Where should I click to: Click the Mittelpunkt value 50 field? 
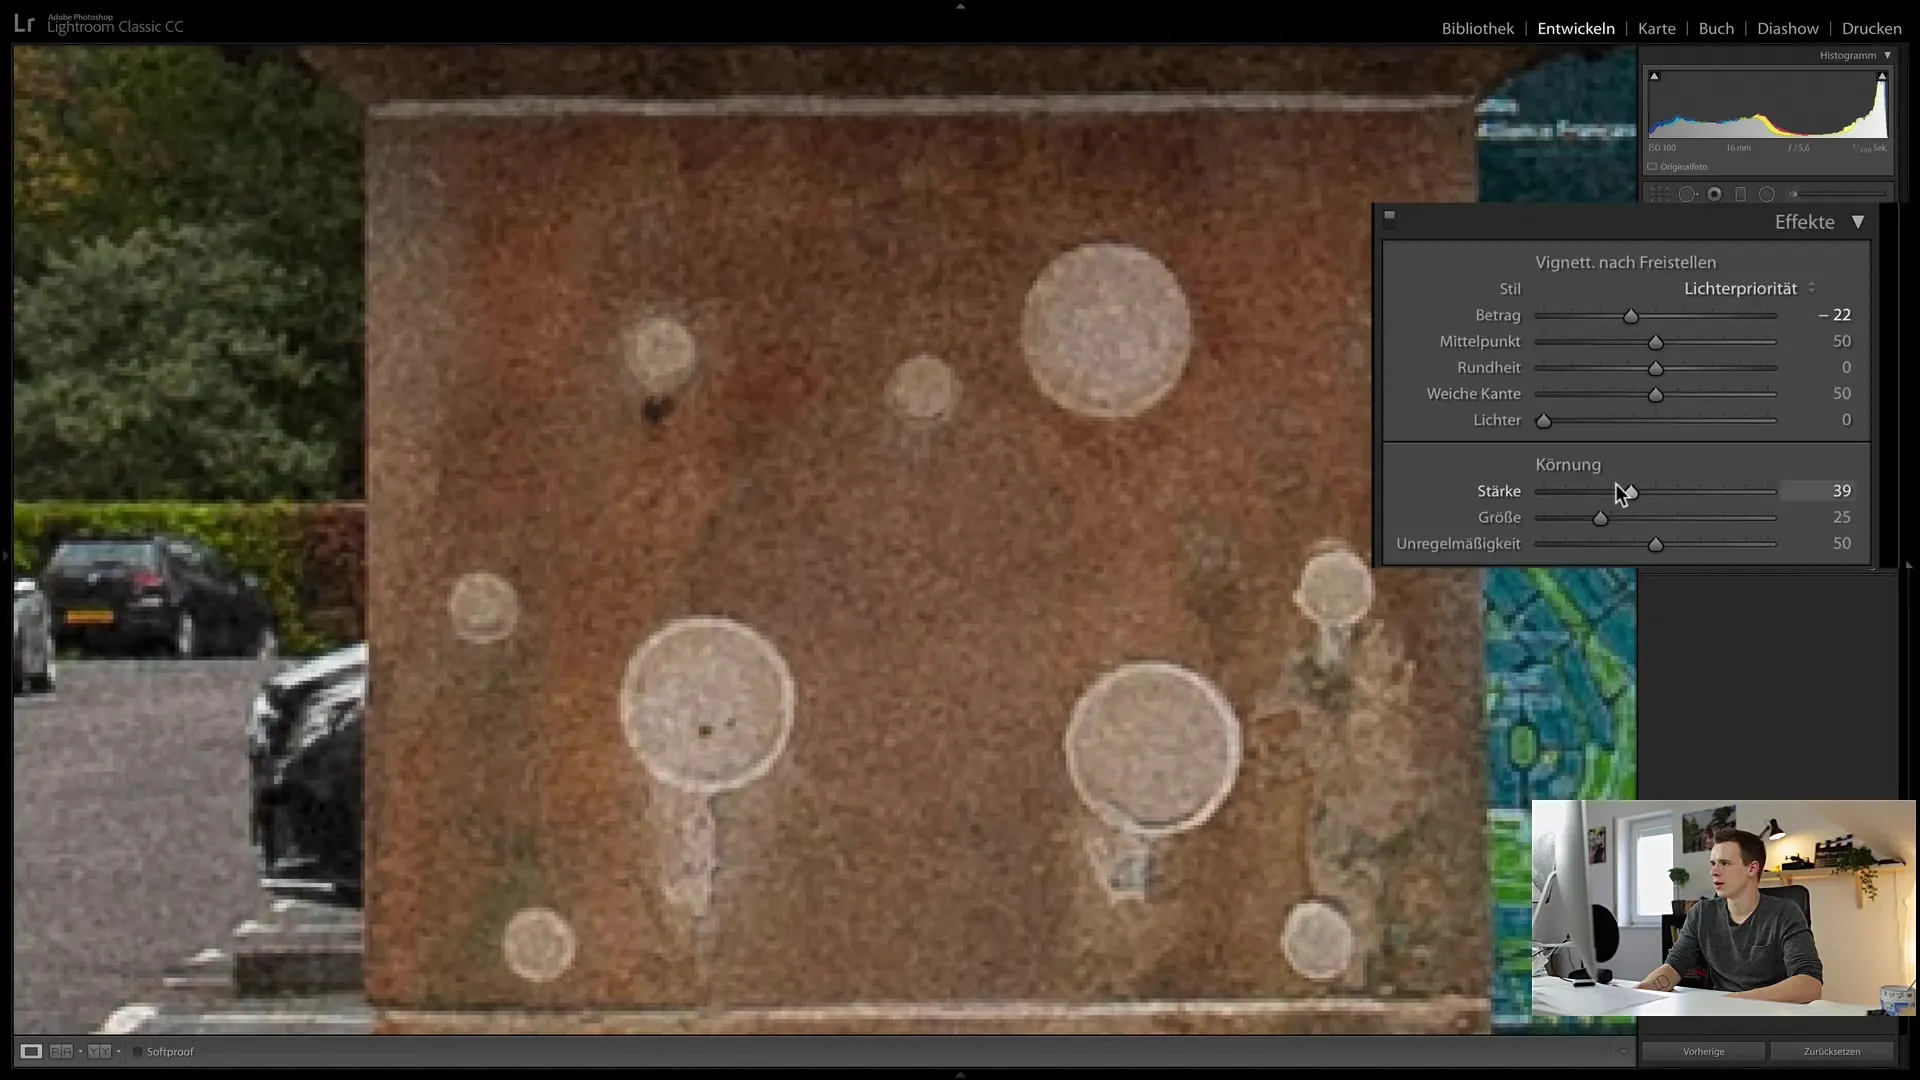coord(1841,341)
